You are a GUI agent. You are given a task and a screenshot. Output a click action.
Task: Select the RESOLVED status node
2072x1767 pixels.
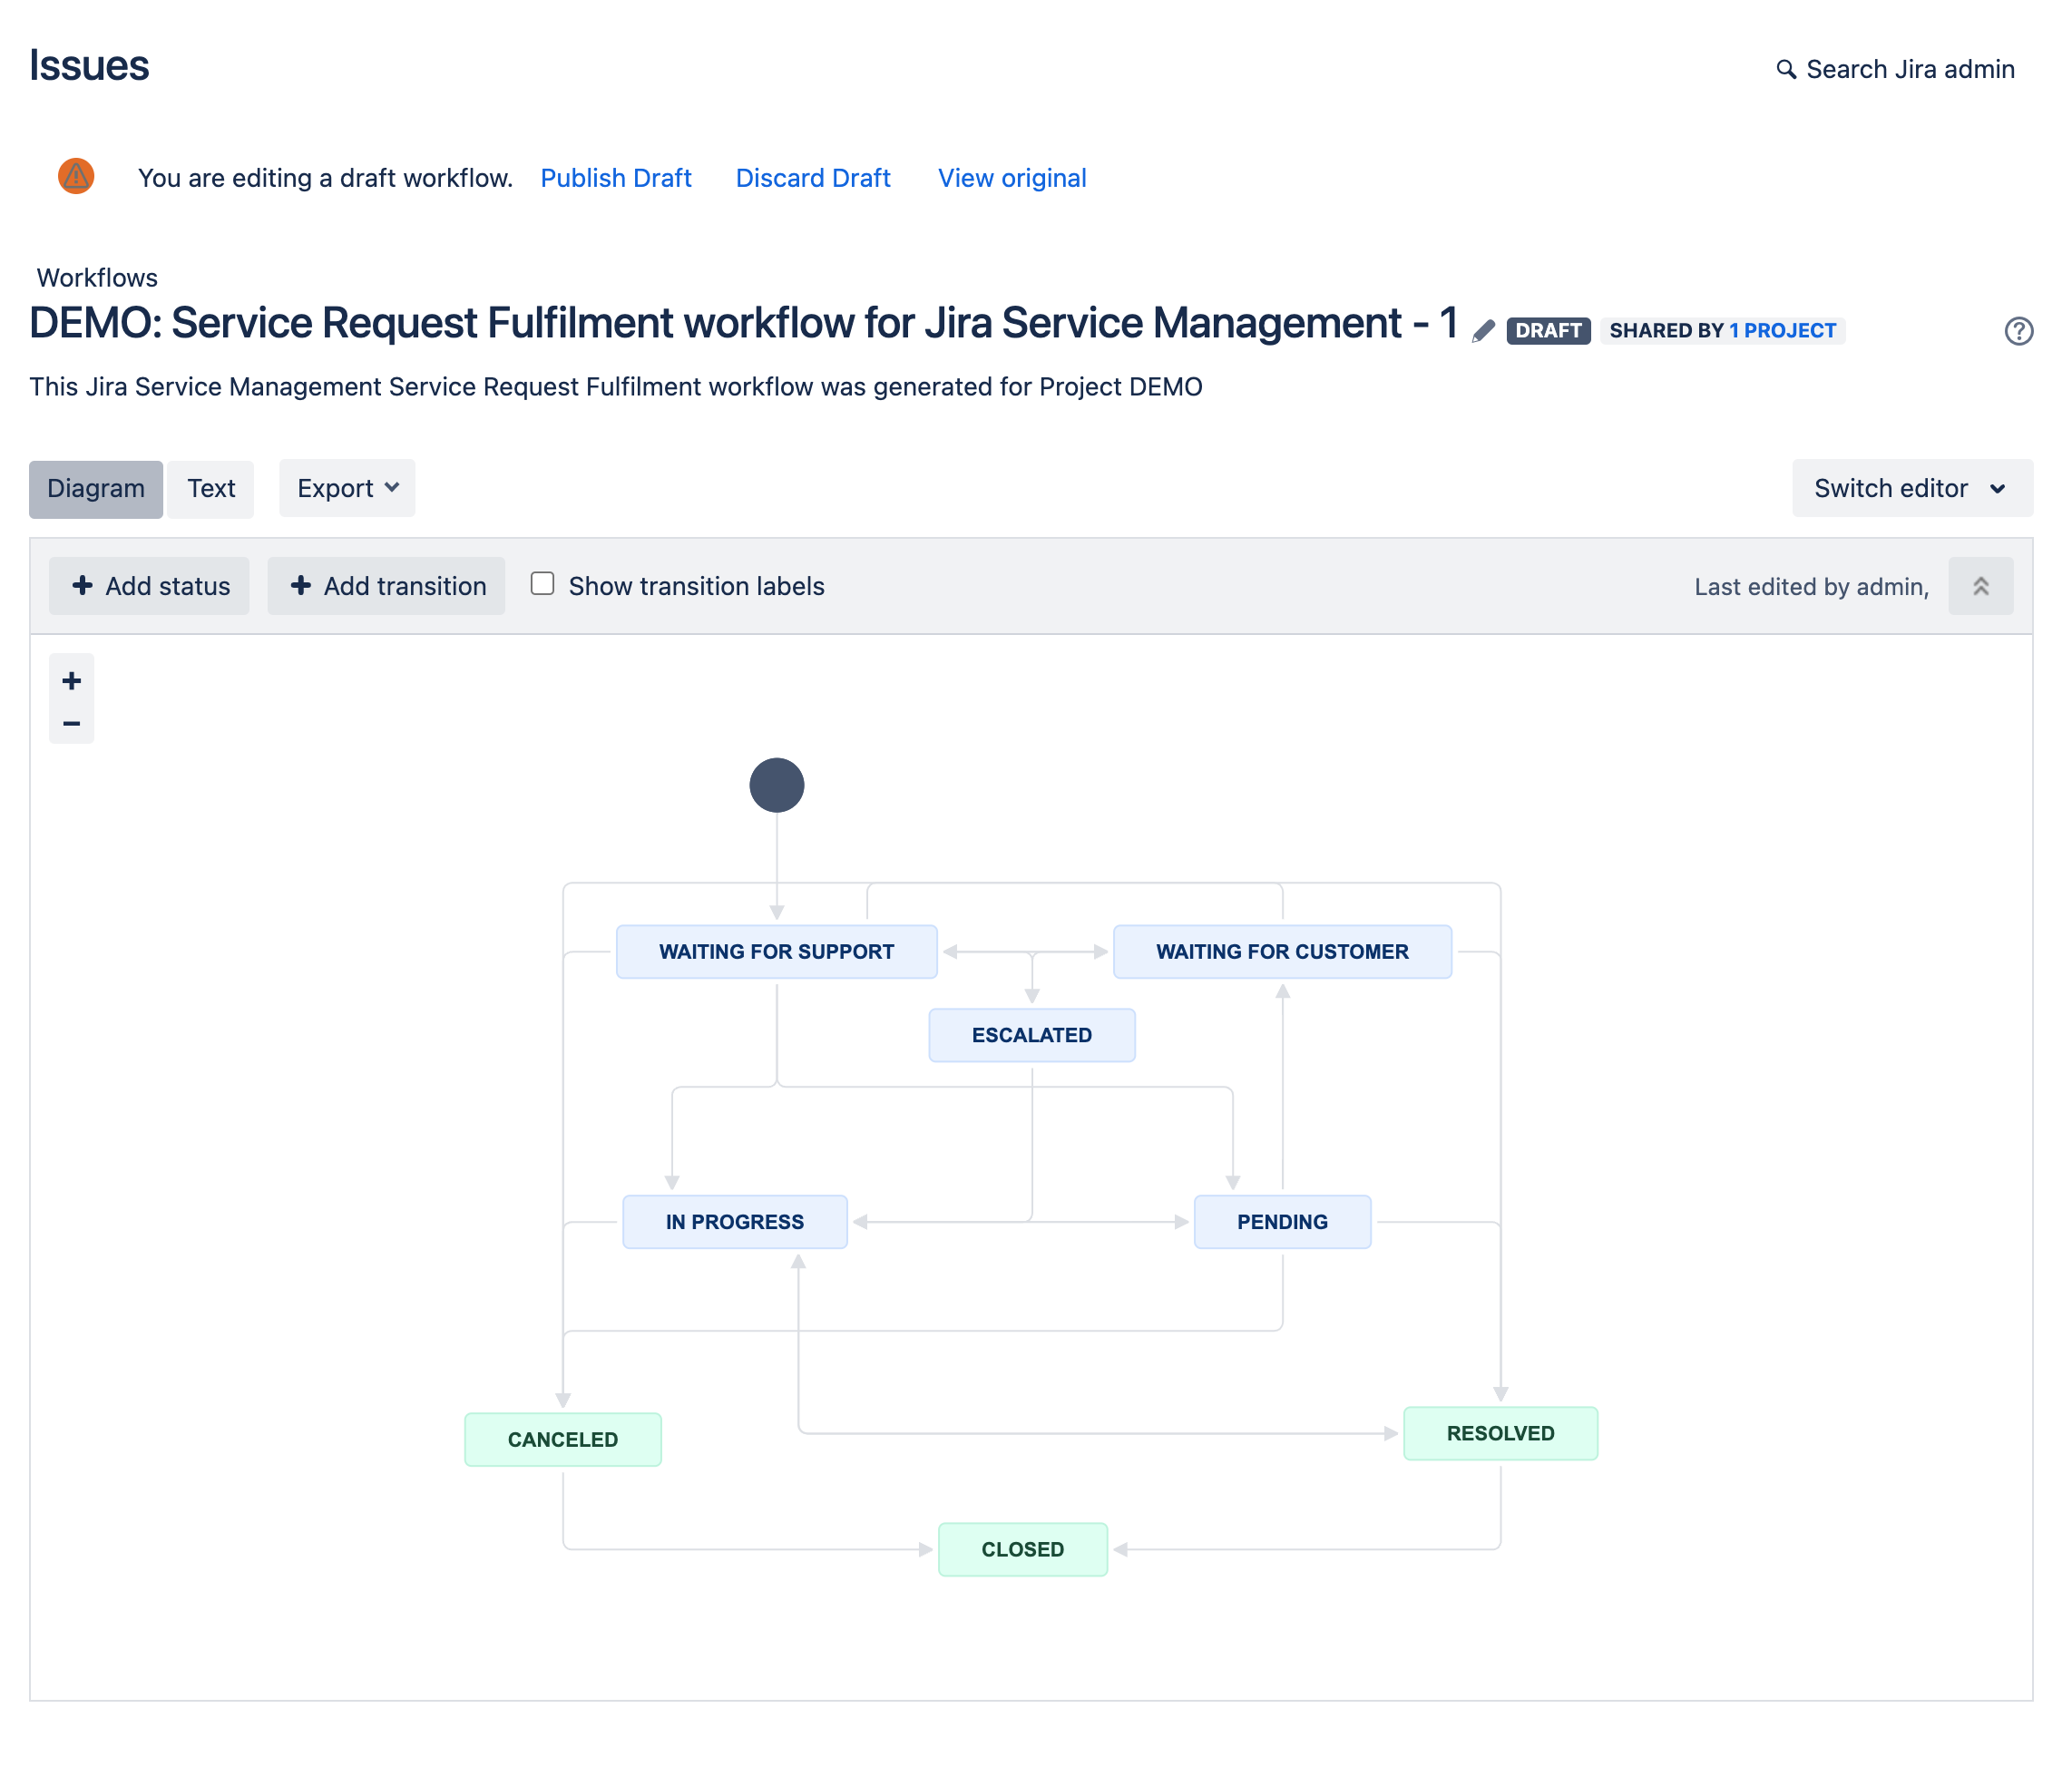pyautogui.click(x=1500, y=1433)
